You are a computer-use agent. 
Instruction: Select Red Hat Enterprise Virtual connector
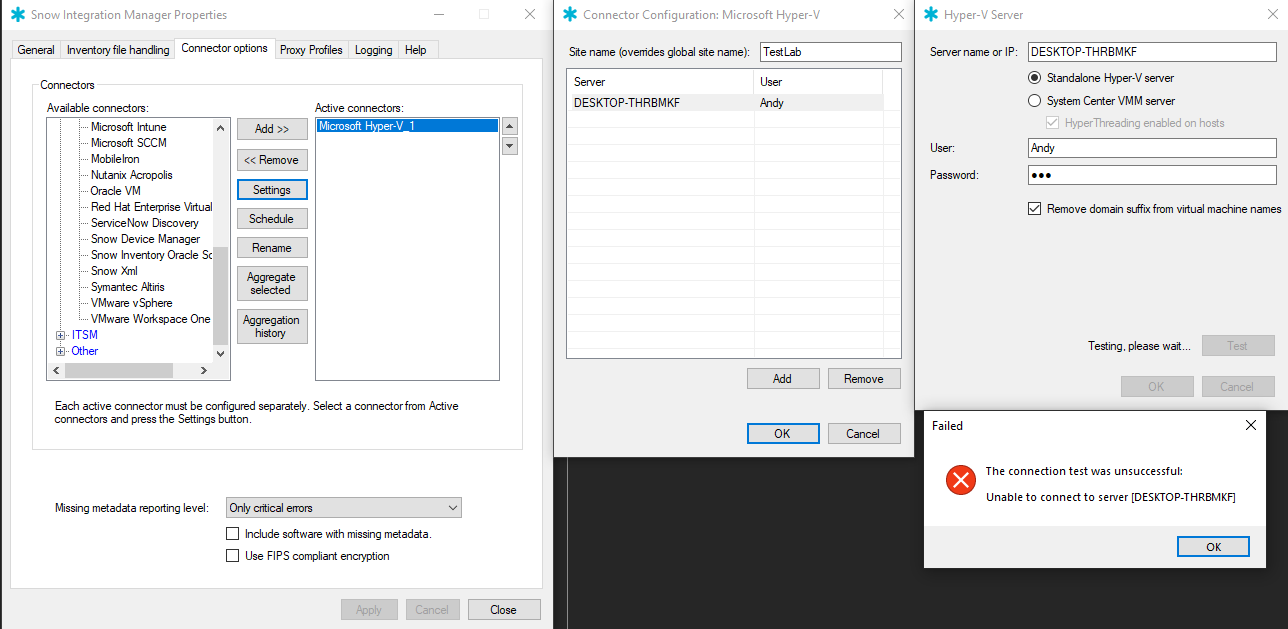tap(152, 207)
